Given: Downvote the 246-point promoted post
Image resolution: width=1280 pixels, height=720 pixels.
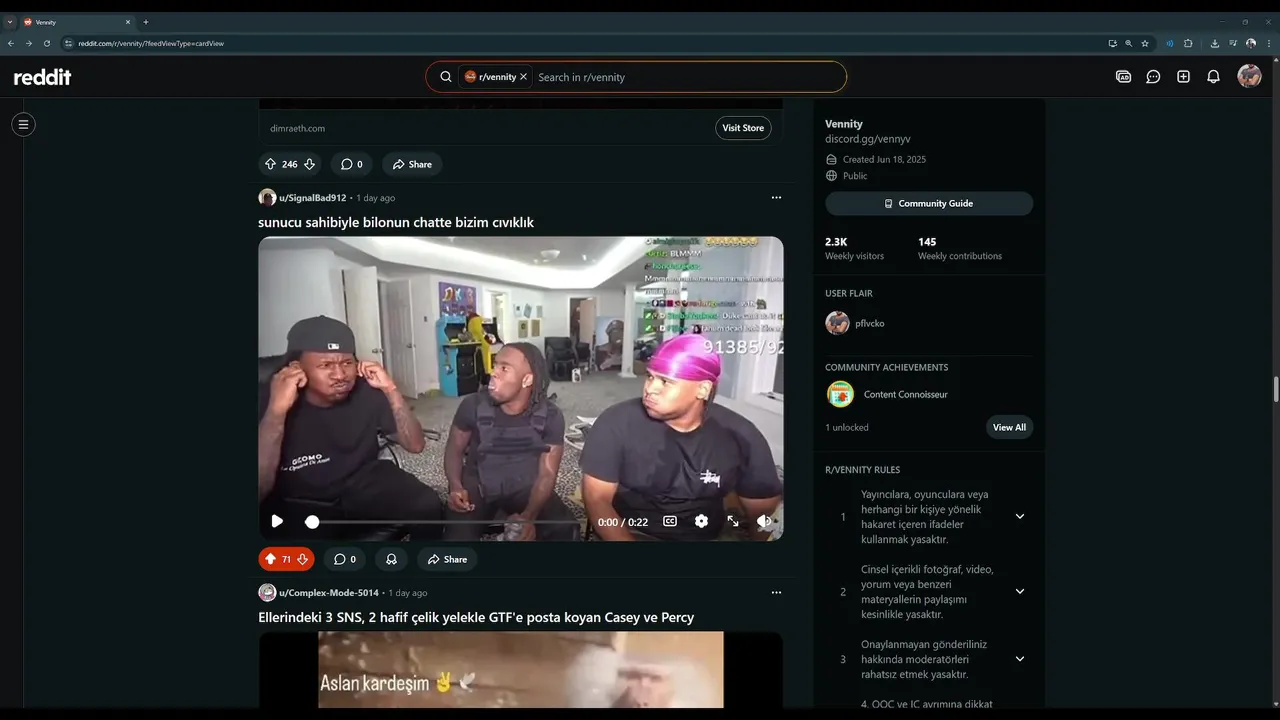Looking at the screenshot, I should 309,164.
